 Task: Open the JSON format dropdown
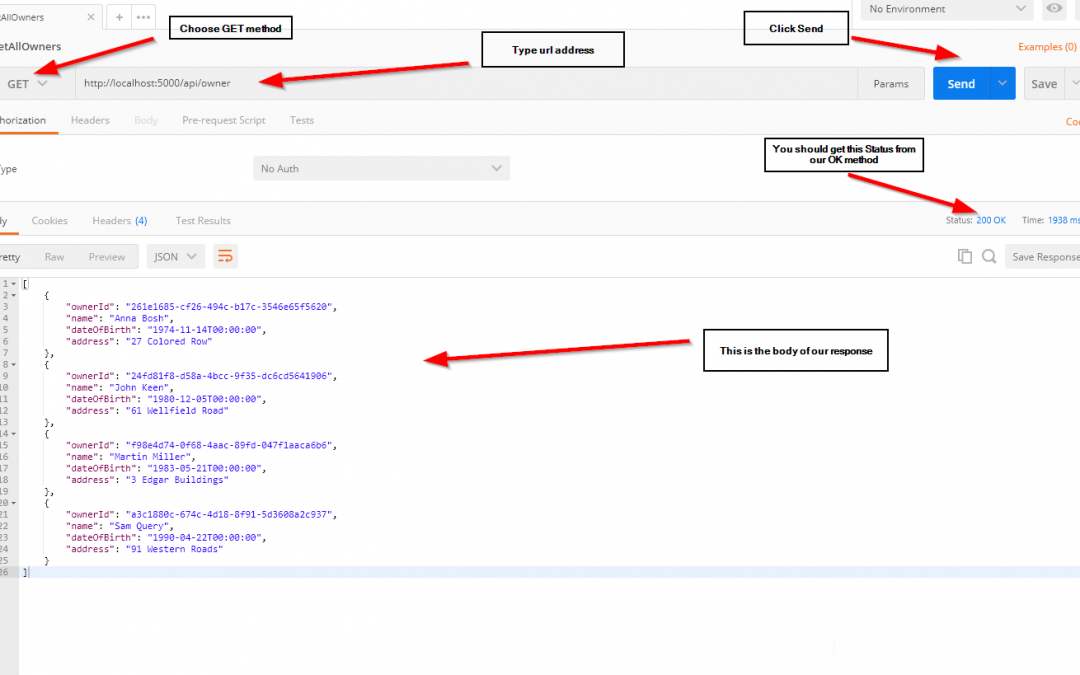(x=175, y=257)
